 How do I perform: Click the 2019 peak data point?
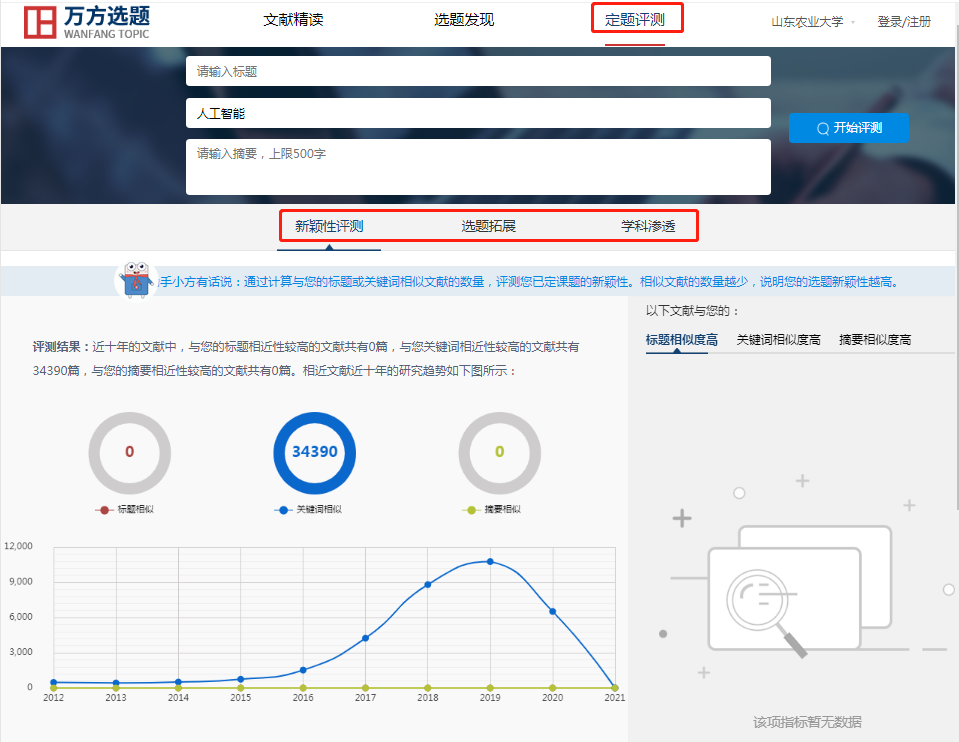coord(490,561)
